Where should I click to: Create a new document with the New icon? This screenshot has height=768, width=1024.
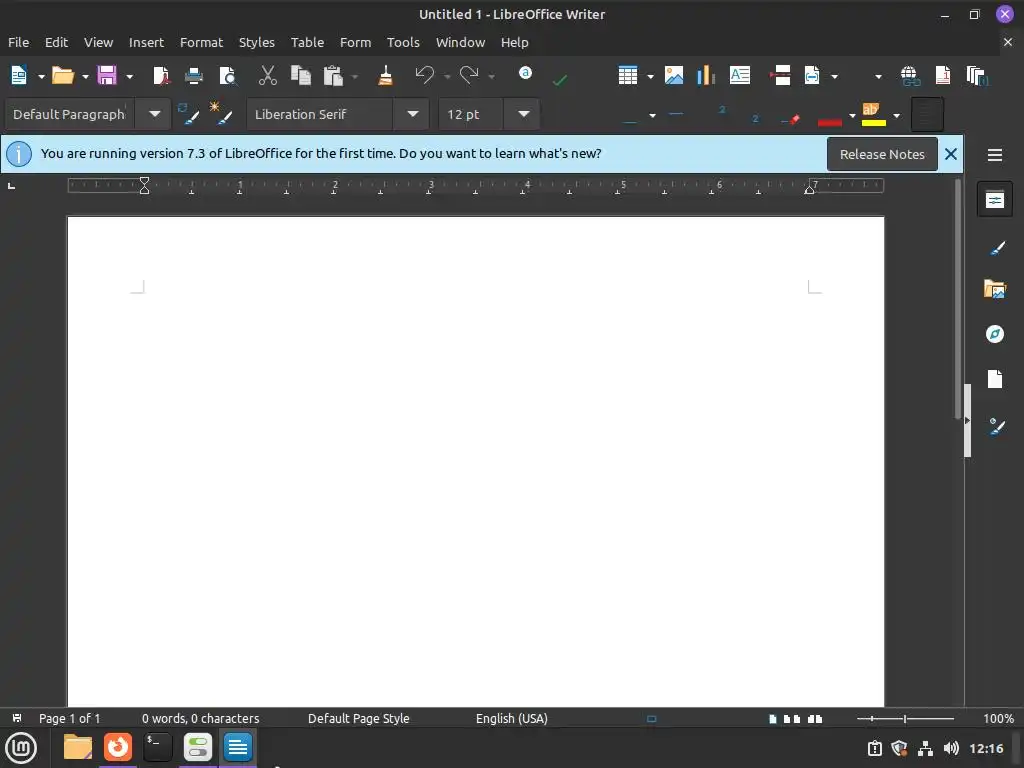[x=19, y=76]
